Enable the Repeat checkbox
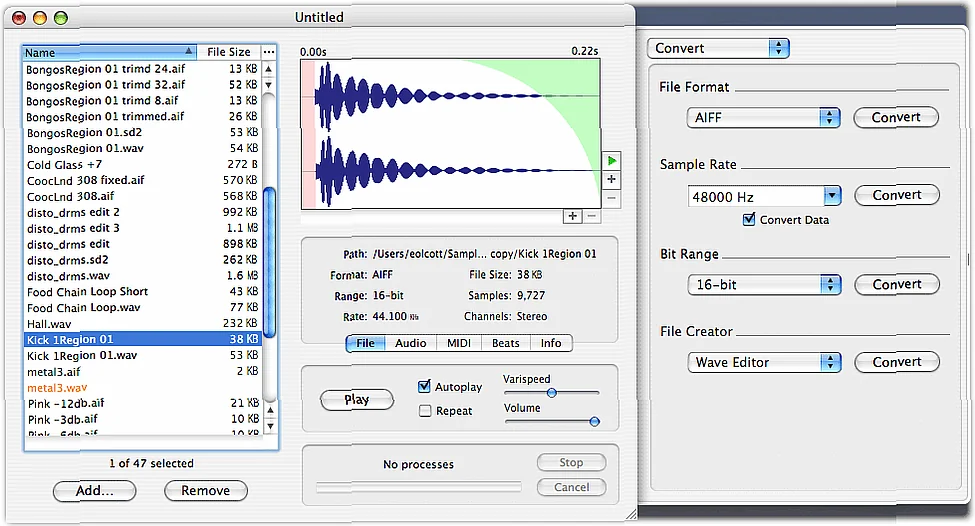 tap(425, 410)
